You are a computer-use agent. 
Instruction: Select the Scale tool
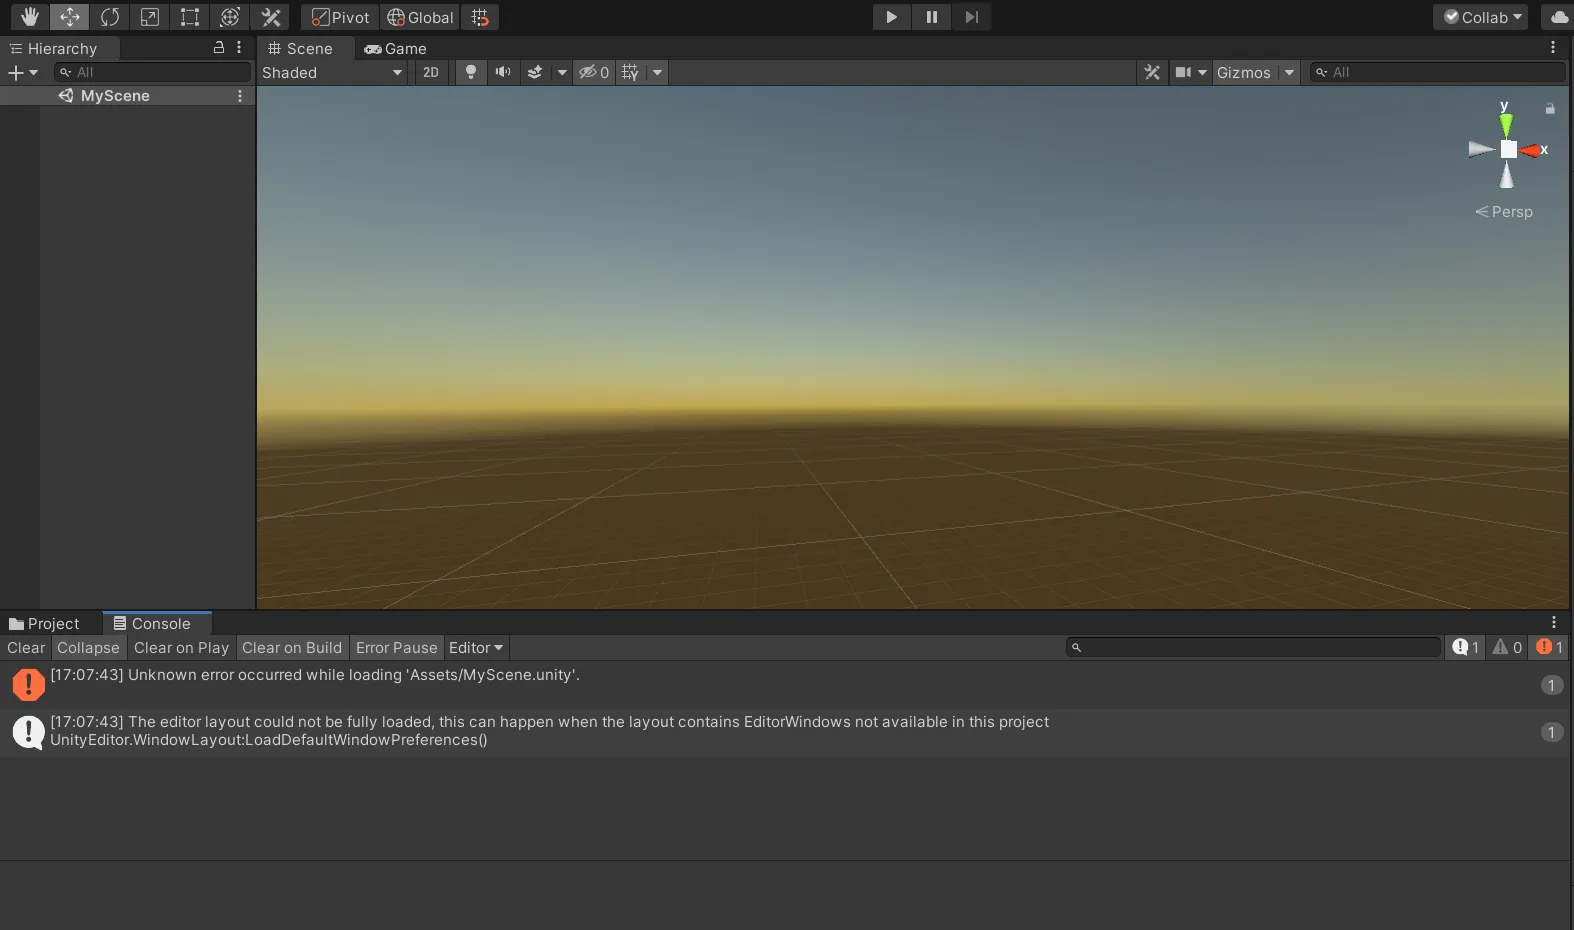point(150,17)
